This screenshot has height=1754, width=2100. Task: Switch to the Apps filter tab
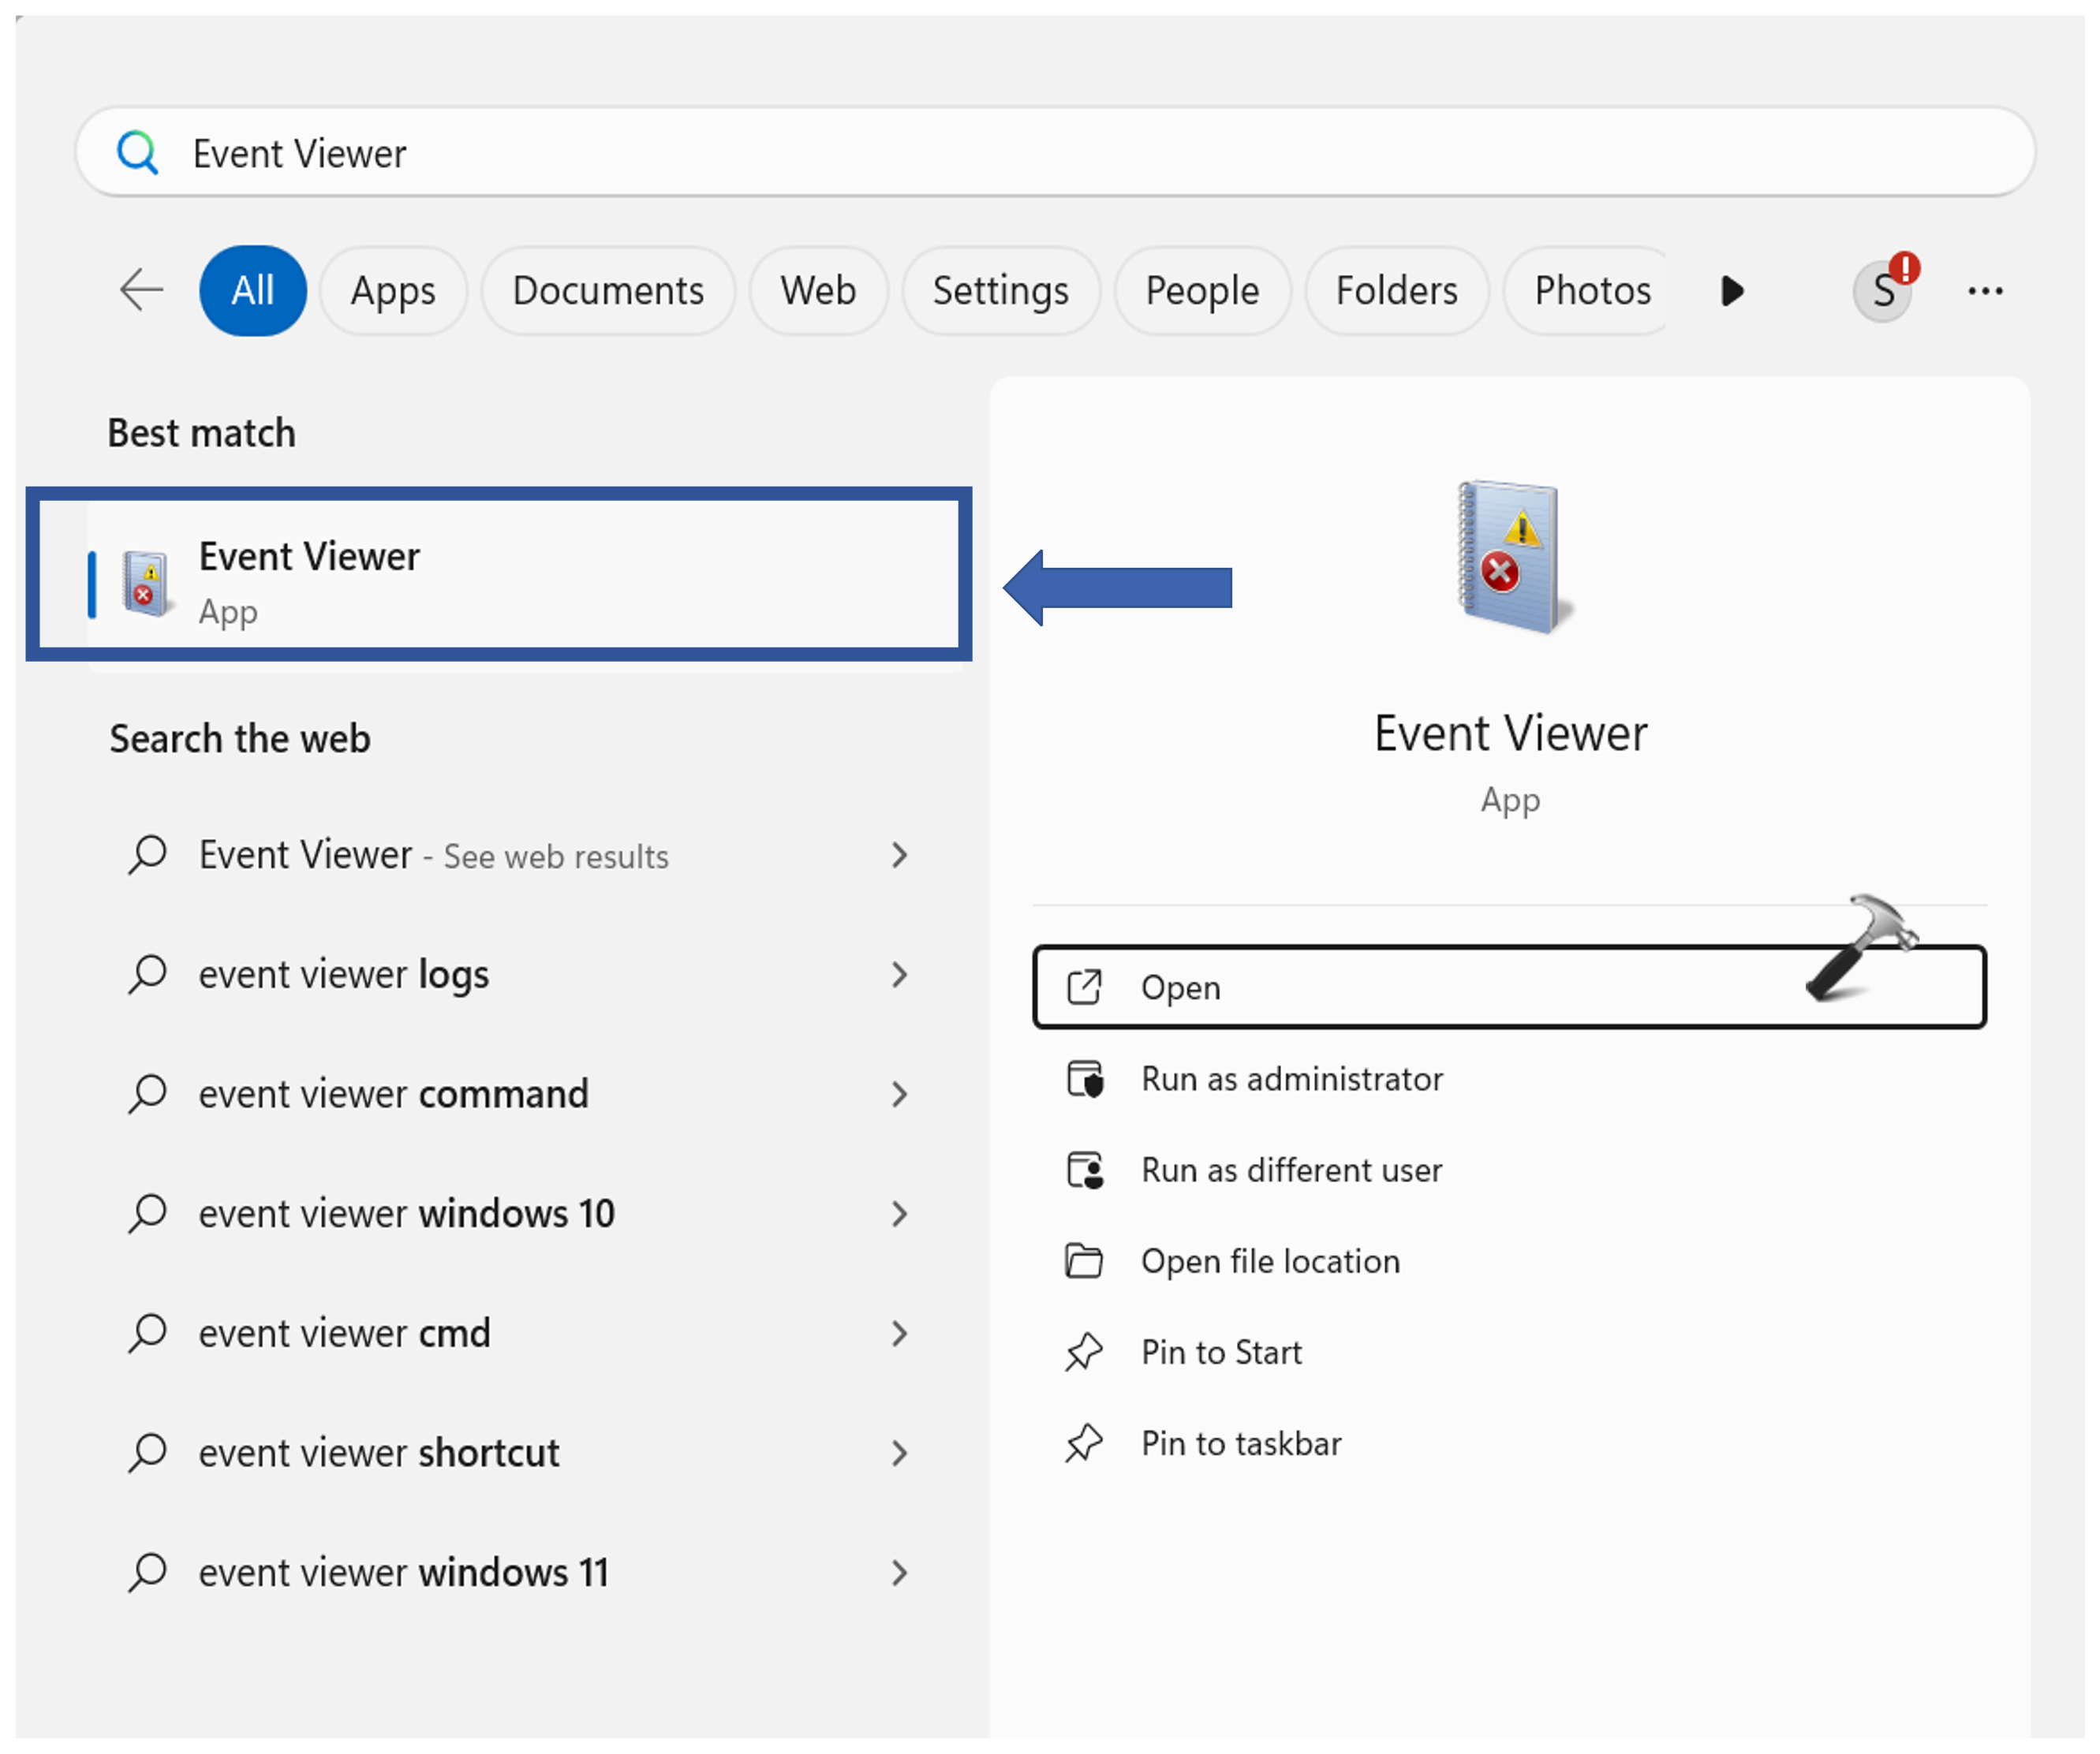pyautogui.click(x=393, y=291)
